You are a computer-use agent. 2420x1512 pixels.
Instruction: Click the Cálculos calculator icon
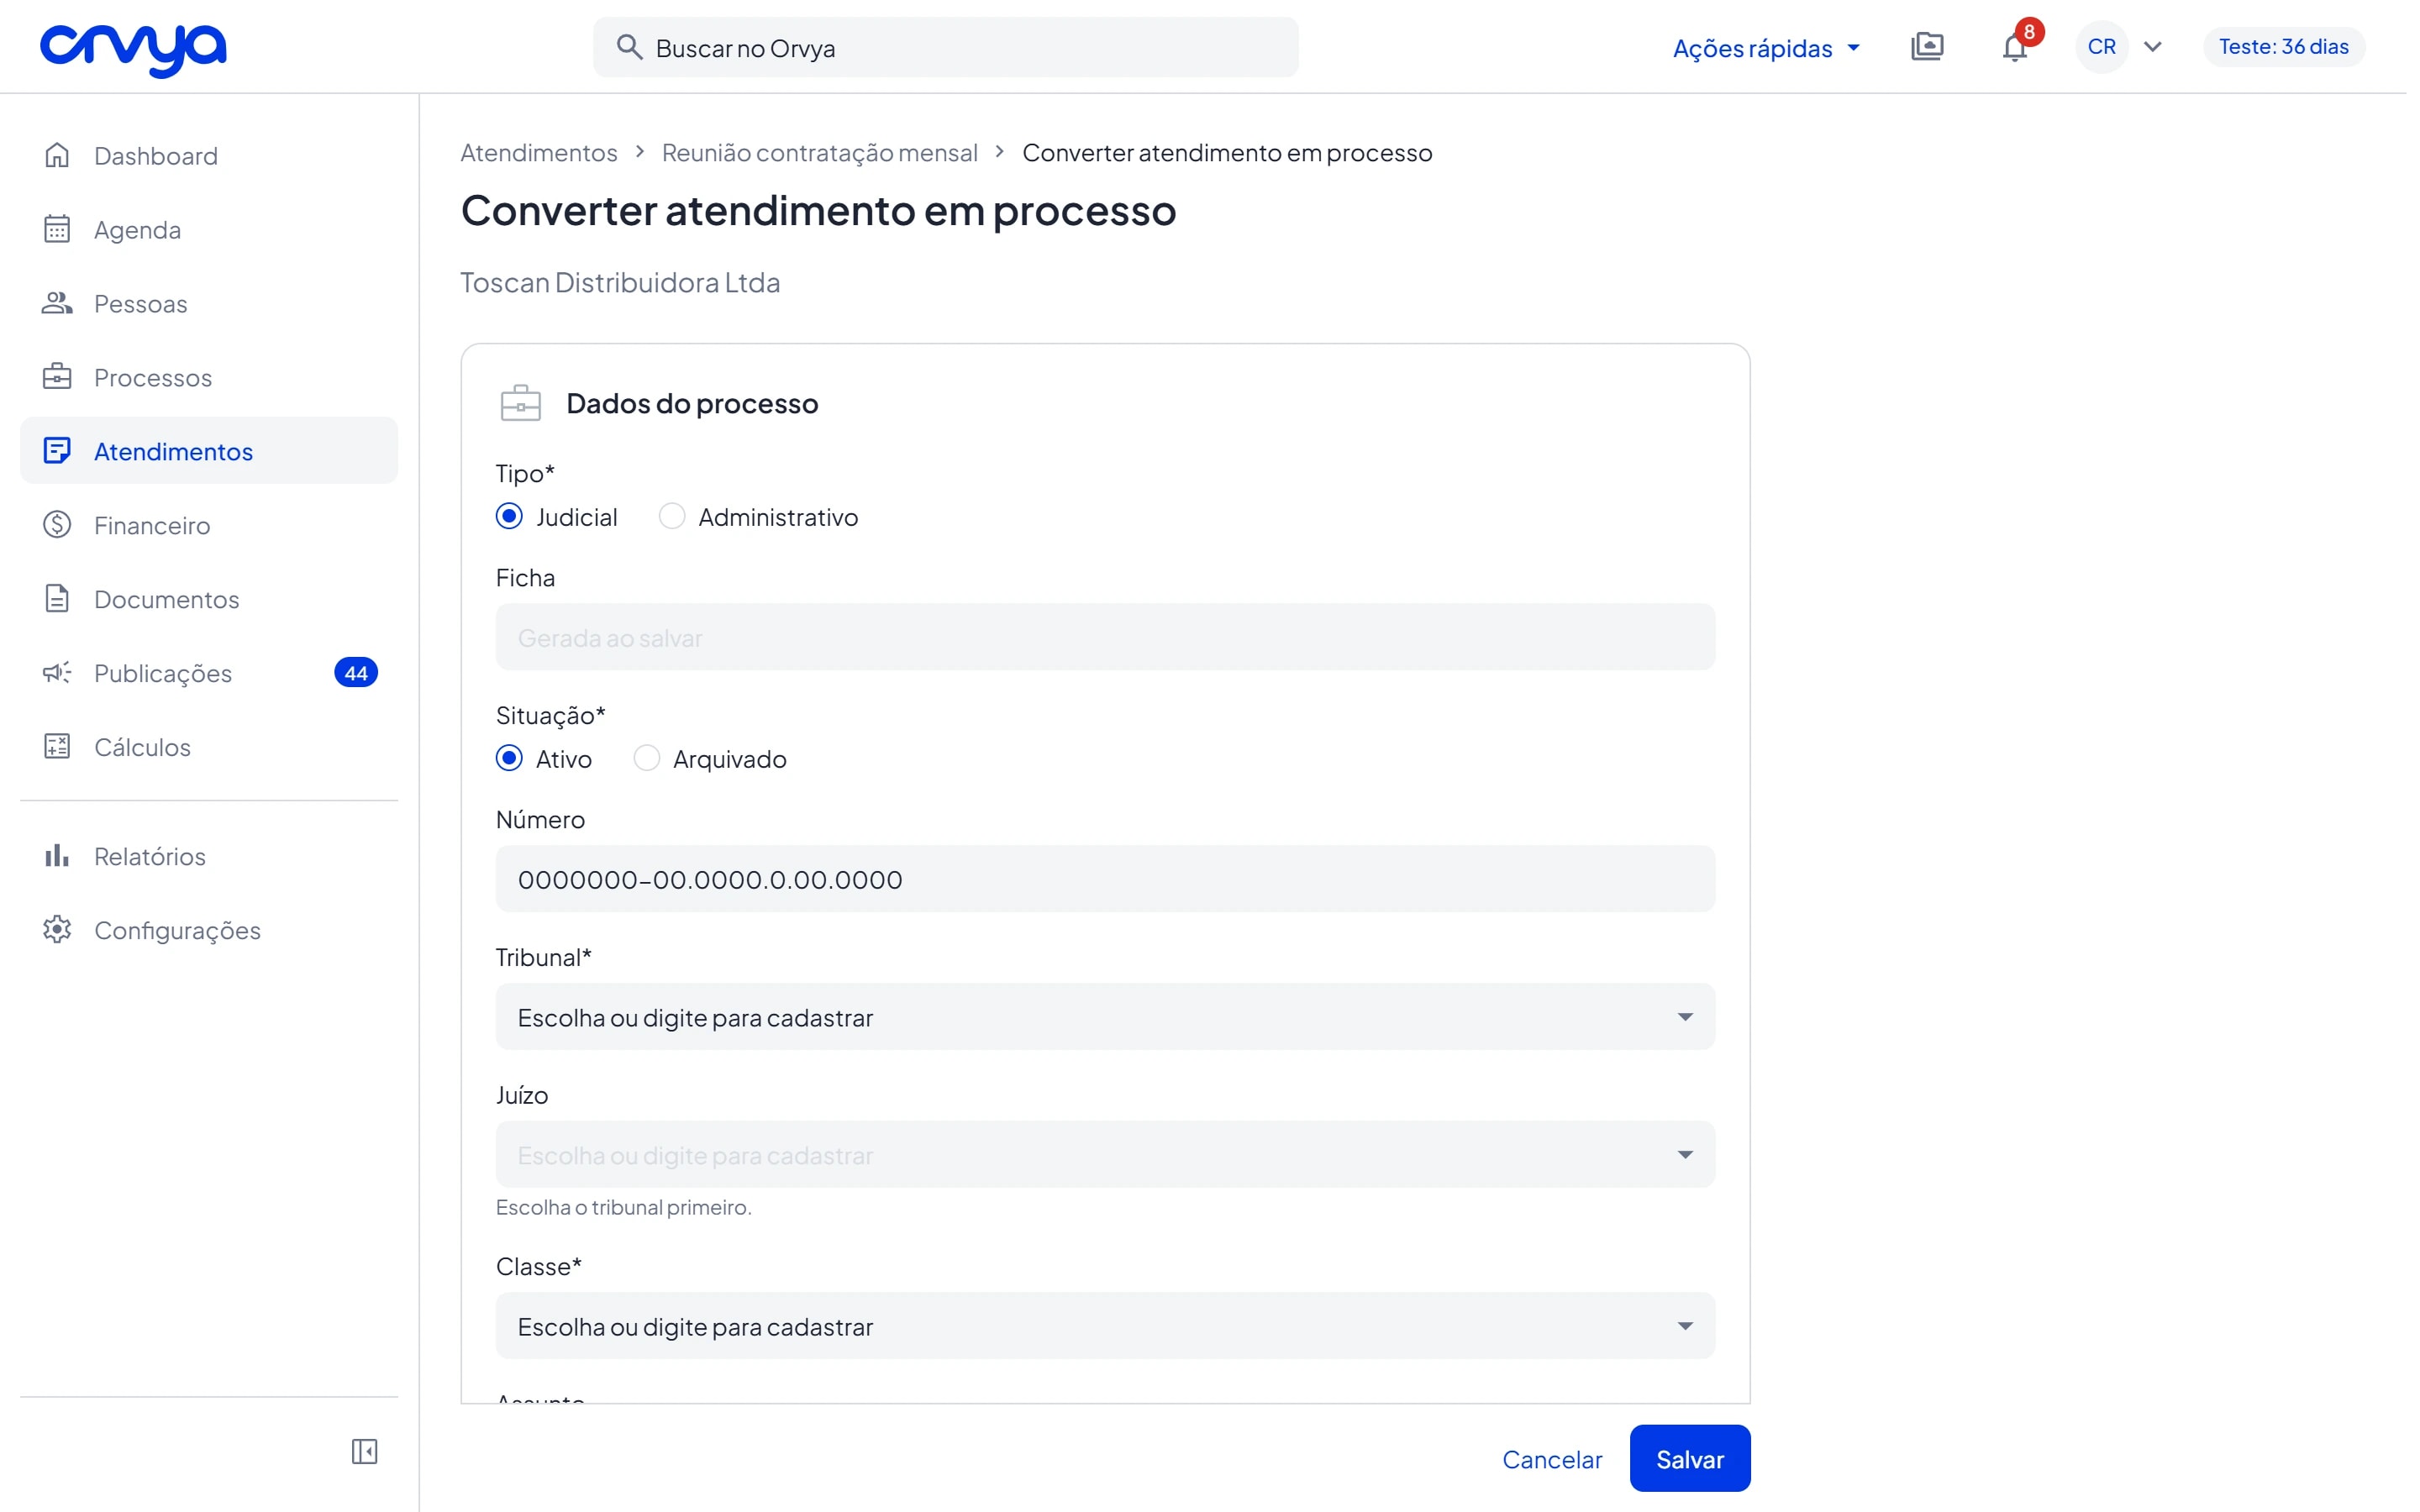pos(57,747)
